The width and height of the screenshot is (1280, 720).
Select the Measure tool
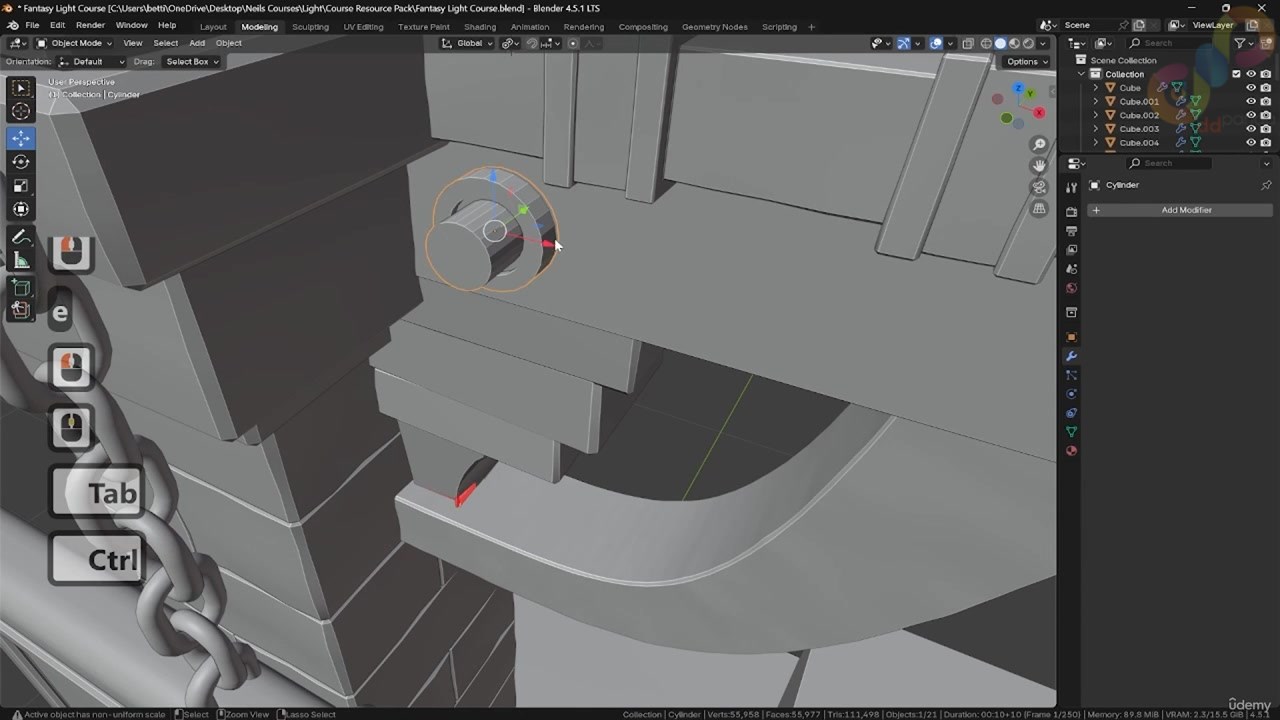[x=21, y=261]
